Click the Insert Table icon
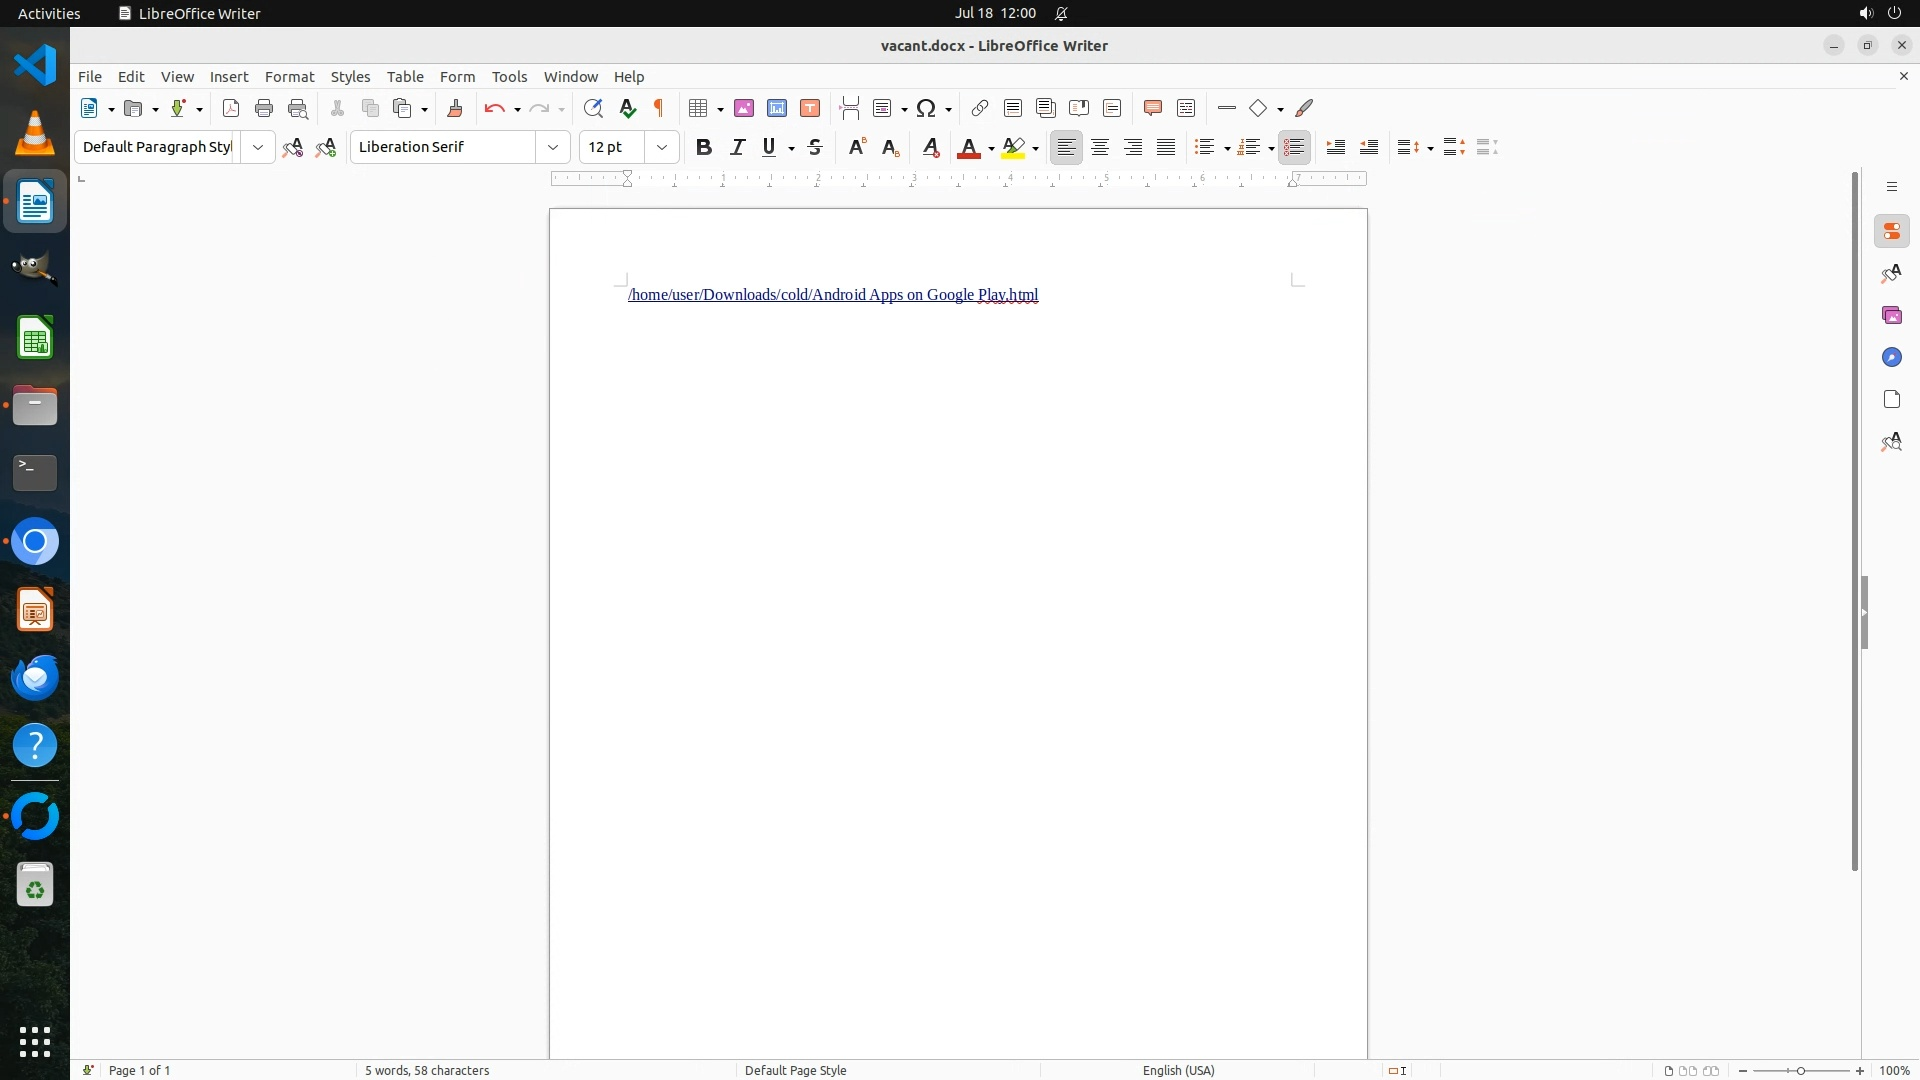This screenshot has height=1080, width=1920. coord(699,108)
